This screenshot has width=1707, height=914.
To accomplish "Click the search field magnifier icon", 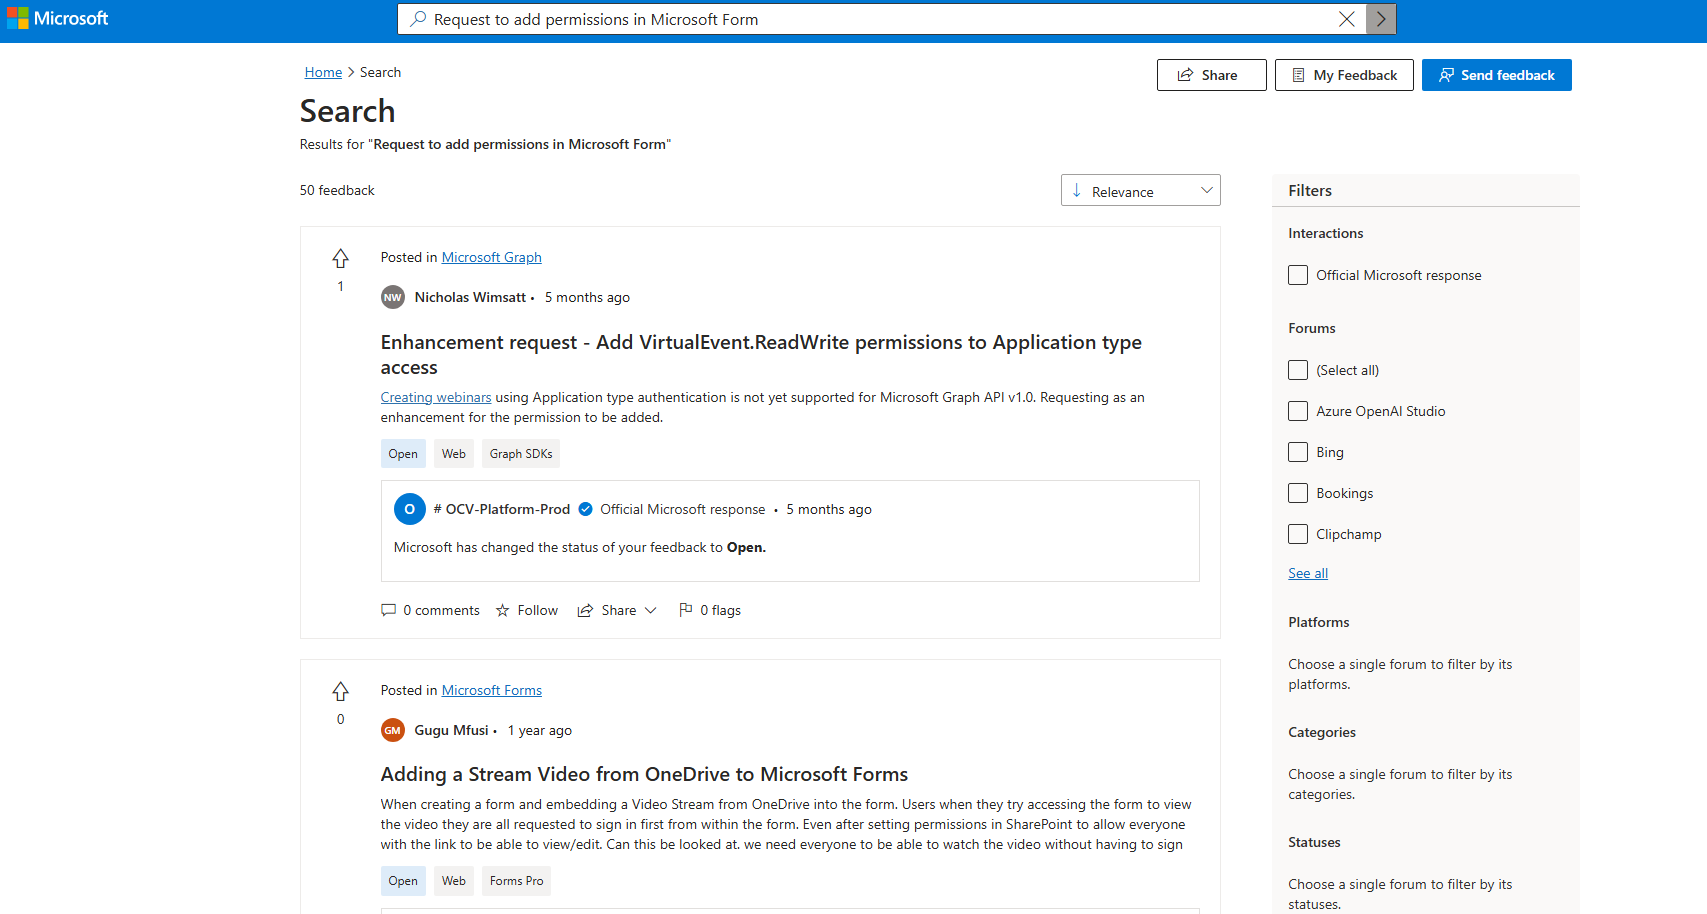I will [418, 19].
